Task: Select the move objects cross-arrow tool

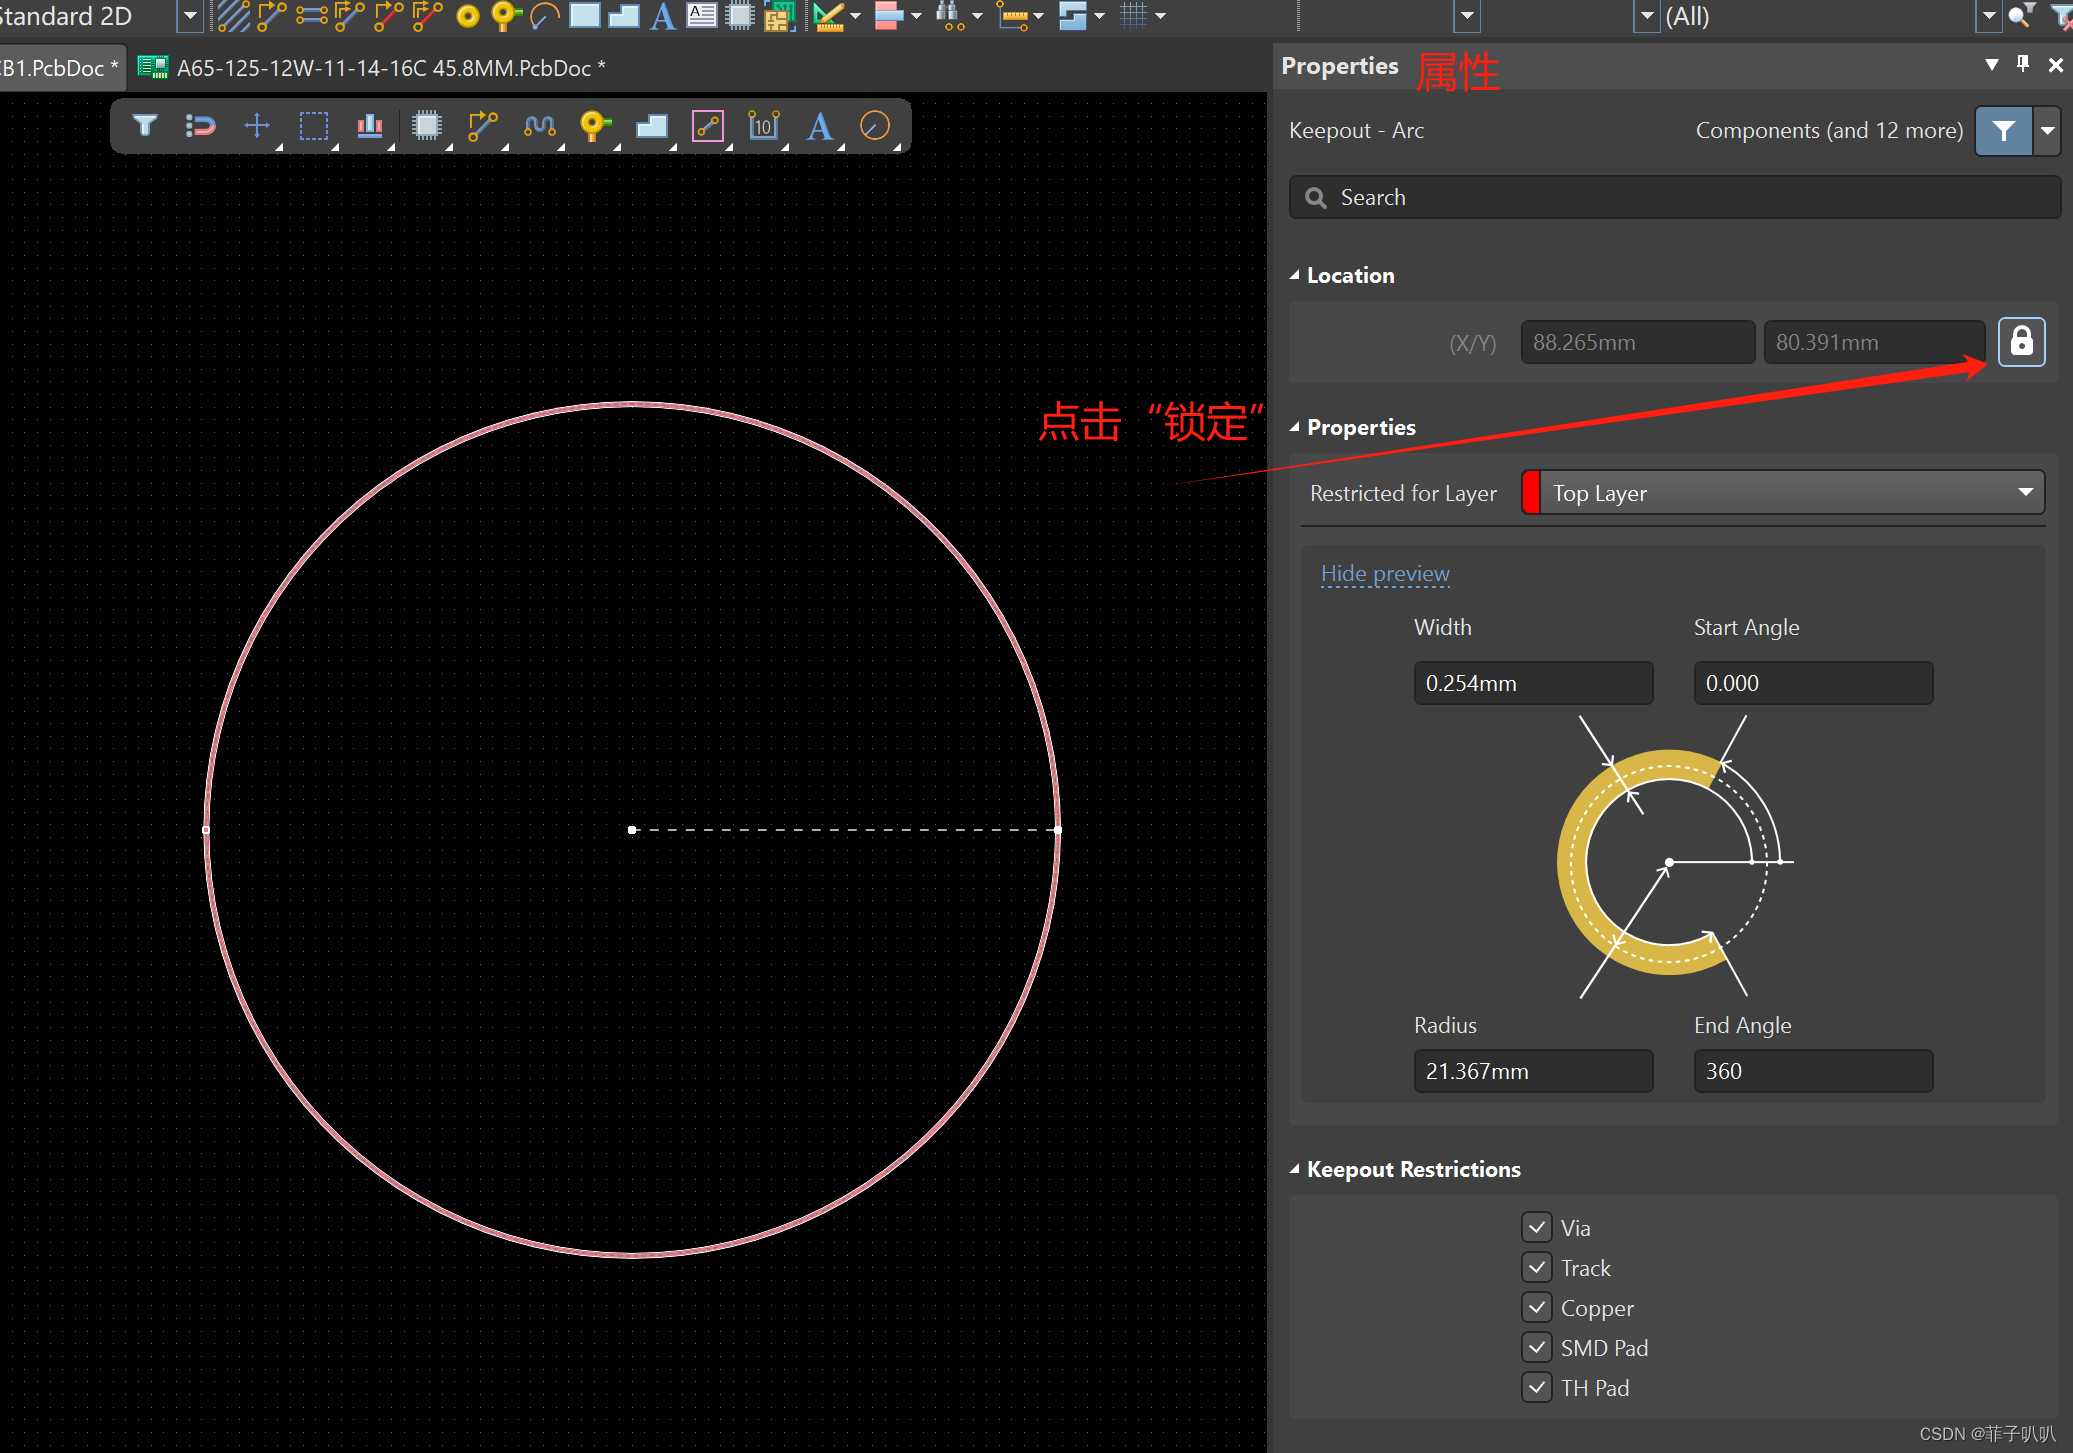Action: [x=257, y=126]
